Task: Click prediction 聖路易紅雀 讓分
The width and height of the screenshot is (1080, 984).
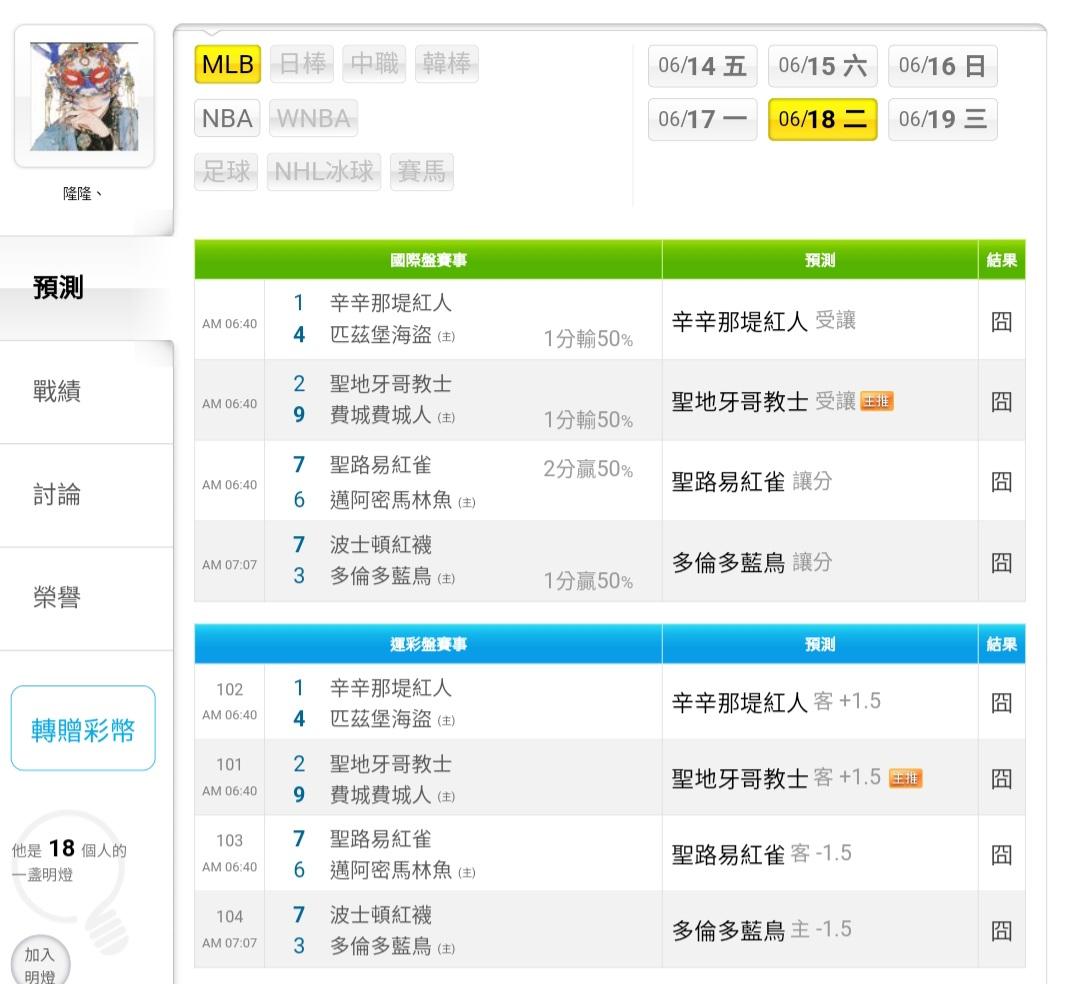Action: click(752, 481)
